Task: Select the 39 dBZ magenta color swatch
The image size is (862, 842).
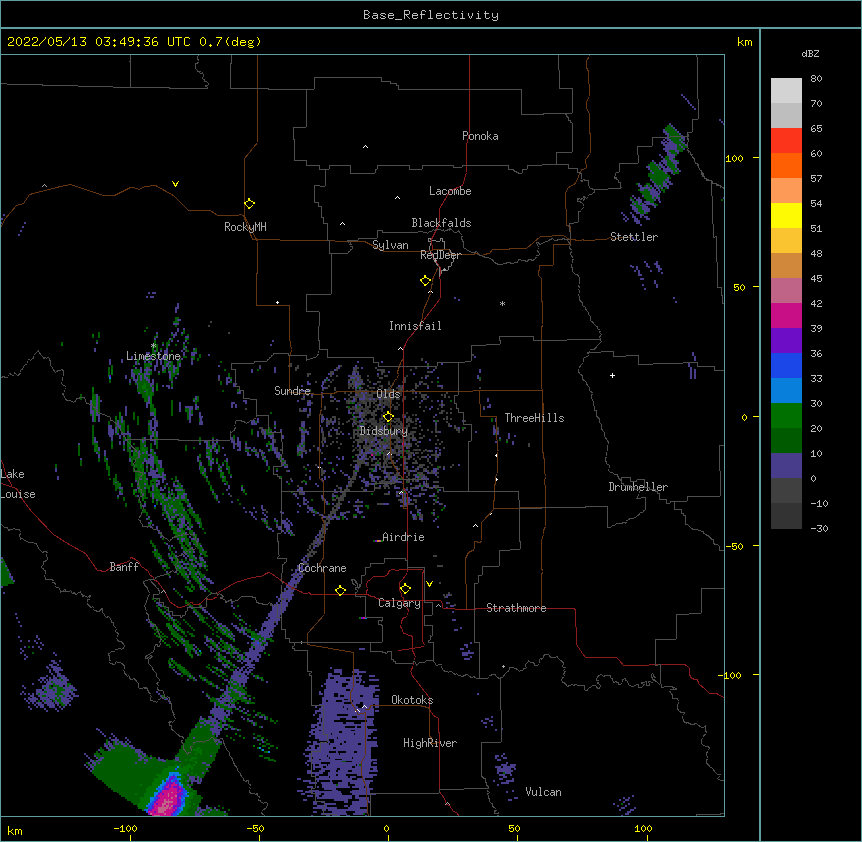Action: 786,315
